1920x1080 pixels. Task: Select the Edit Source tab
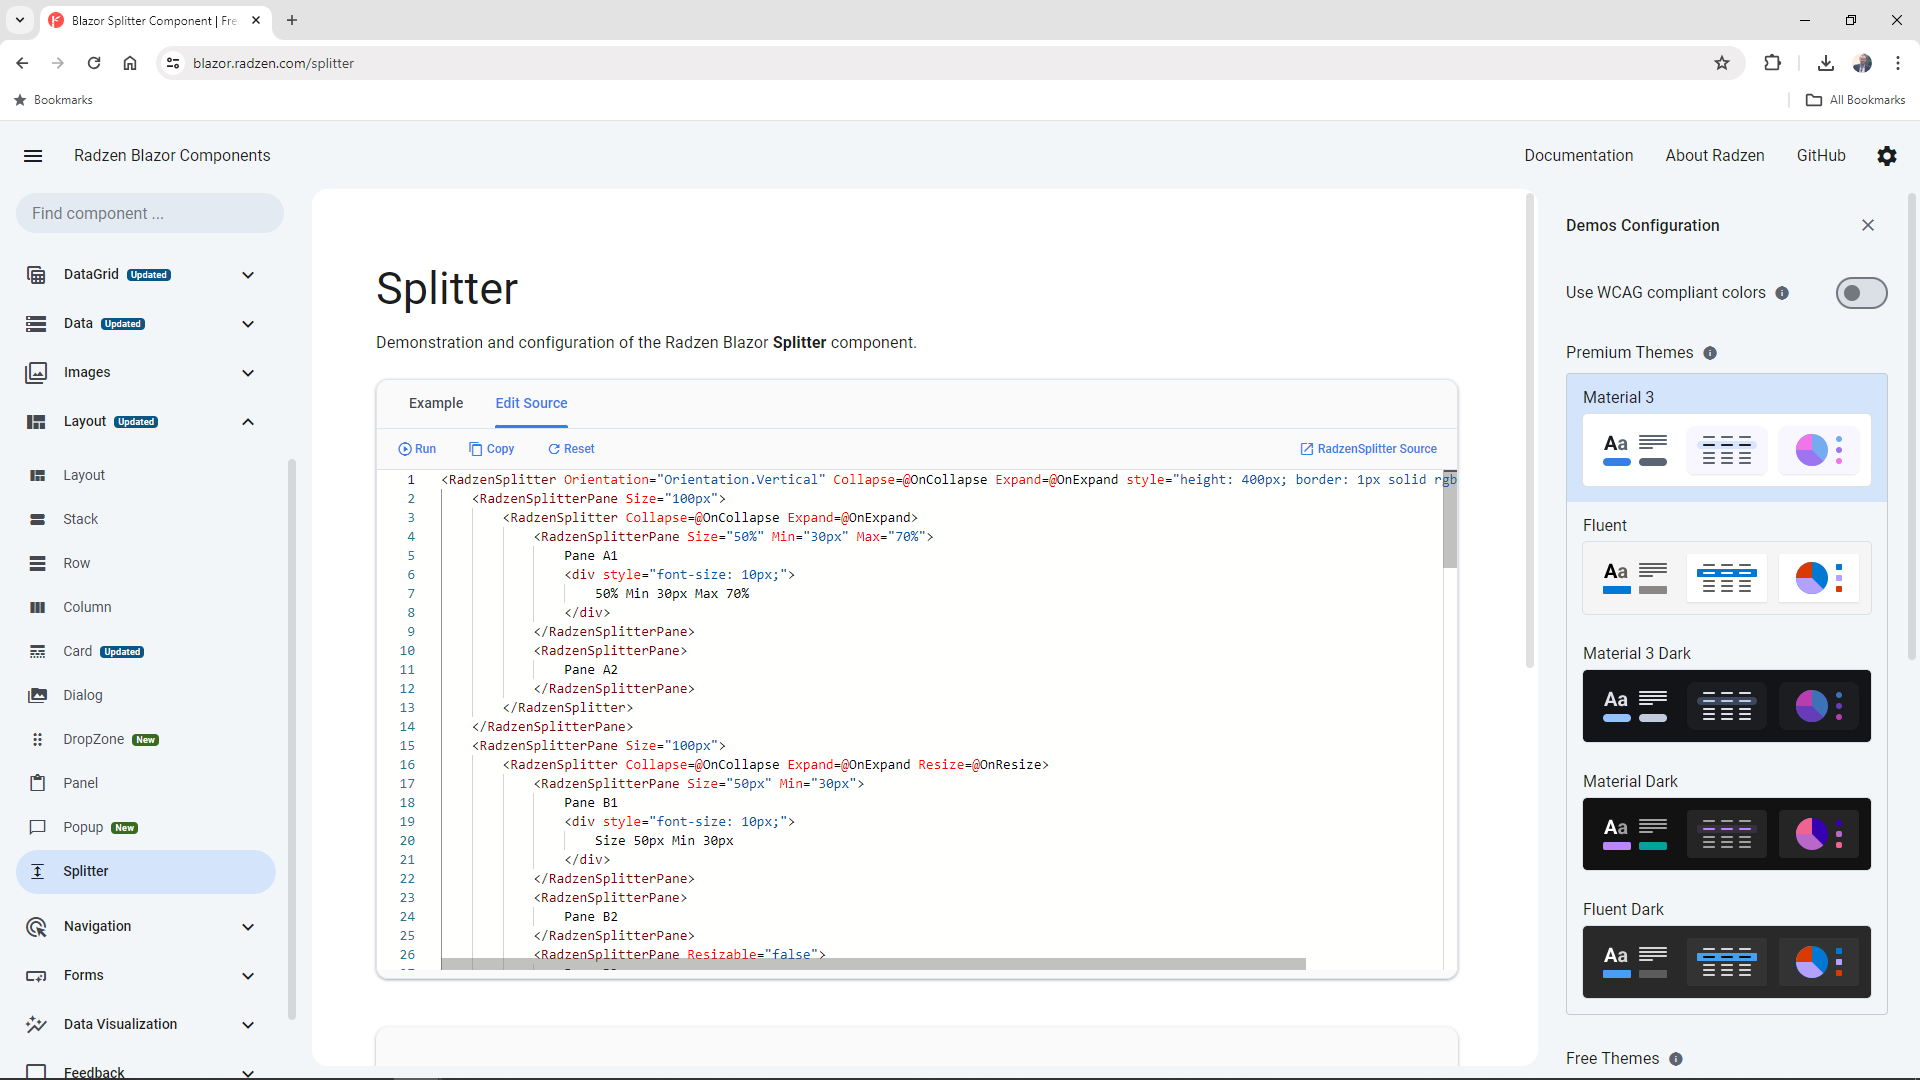pos(531,403)
